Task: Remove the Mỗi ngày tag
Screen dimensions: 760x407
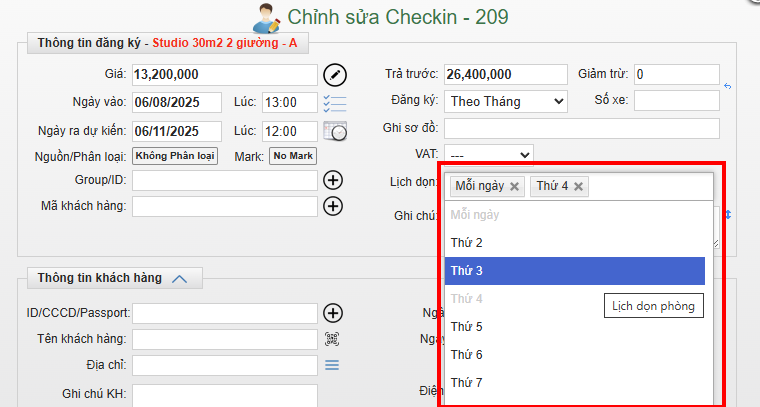Action: tap(514, 186)
